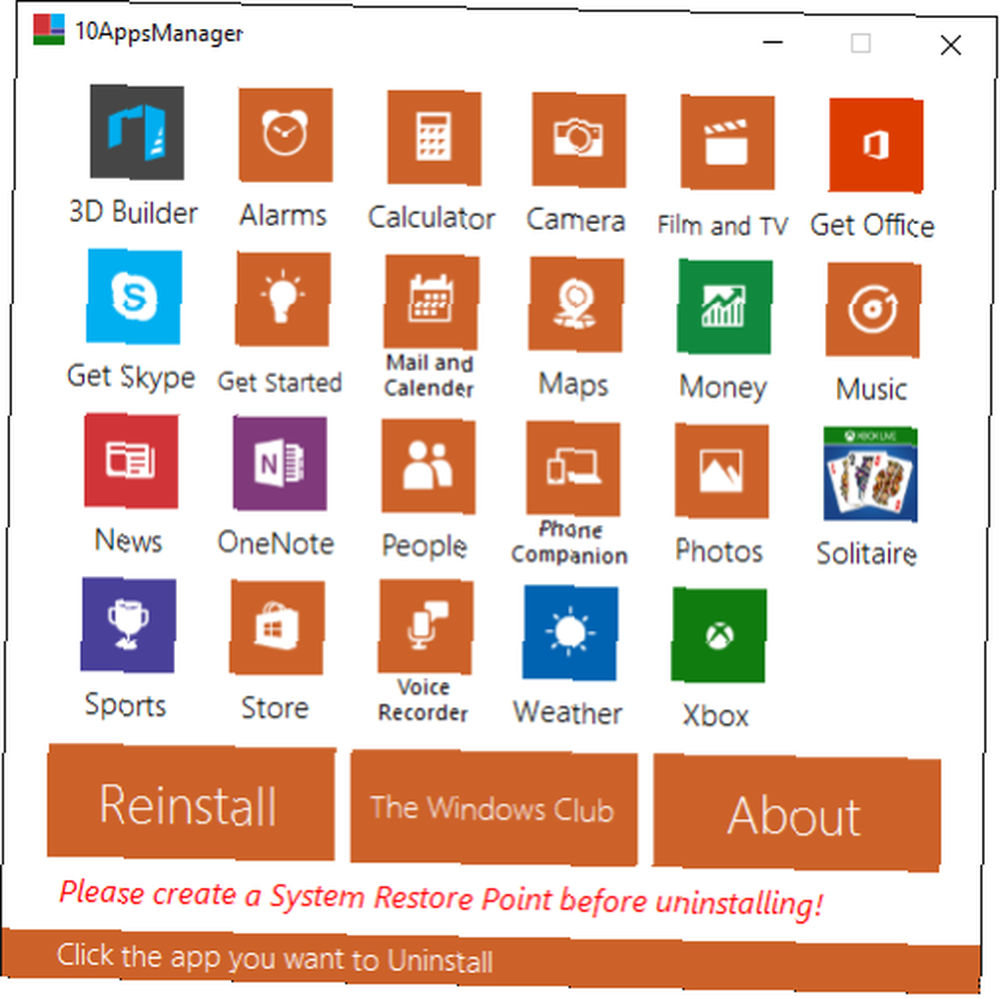Select the green Xbox icon
Viewport: 1000px width, 998px height.
click(x=719, y=636)
